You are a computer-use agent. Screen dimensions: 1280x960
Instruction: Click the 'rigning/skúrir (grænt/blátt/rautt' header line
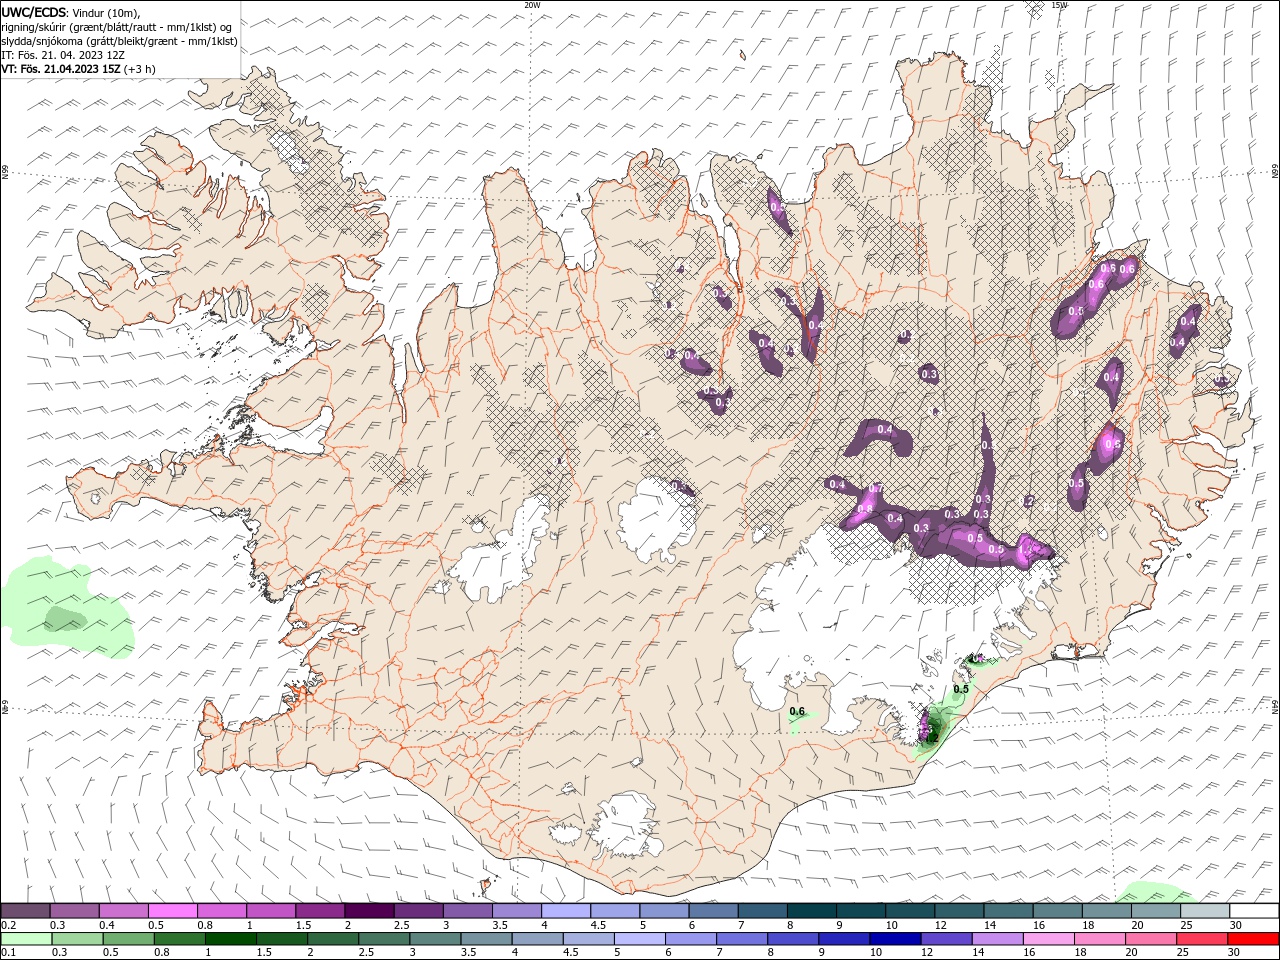[x=118, y=27]
